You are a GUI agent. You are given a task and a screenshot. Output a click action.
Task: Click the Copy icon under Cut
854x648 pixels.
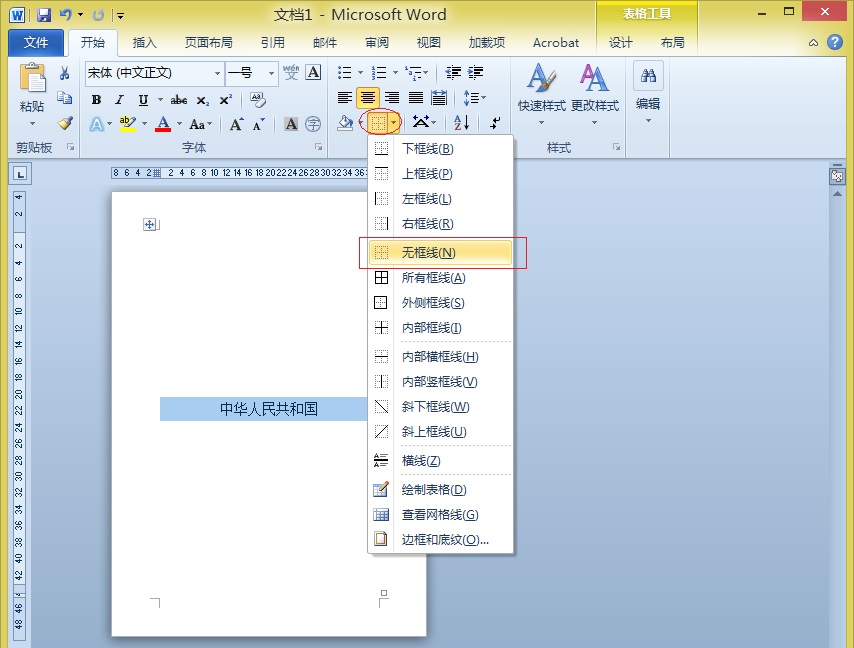tap(64, 98)
